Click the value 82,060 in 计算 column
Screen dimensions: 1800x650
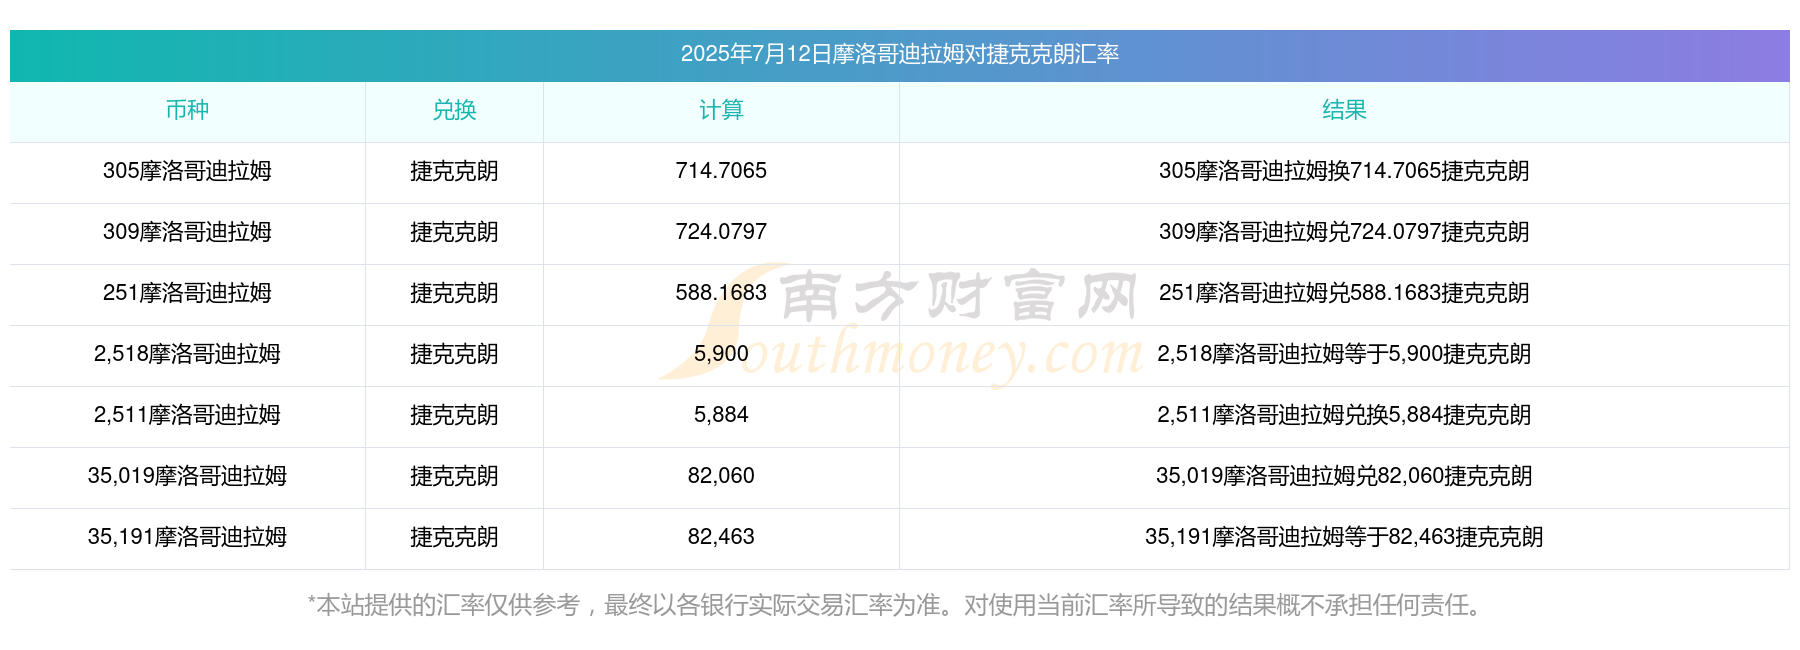(721, 476)
